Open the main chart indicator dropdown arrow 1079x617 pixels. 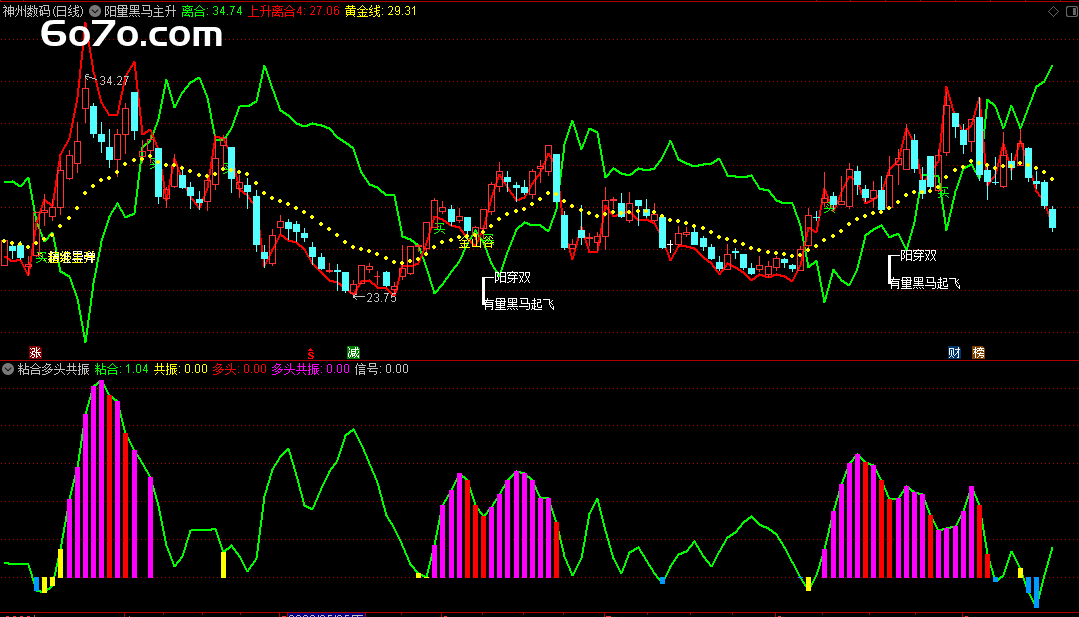[95, 11]
